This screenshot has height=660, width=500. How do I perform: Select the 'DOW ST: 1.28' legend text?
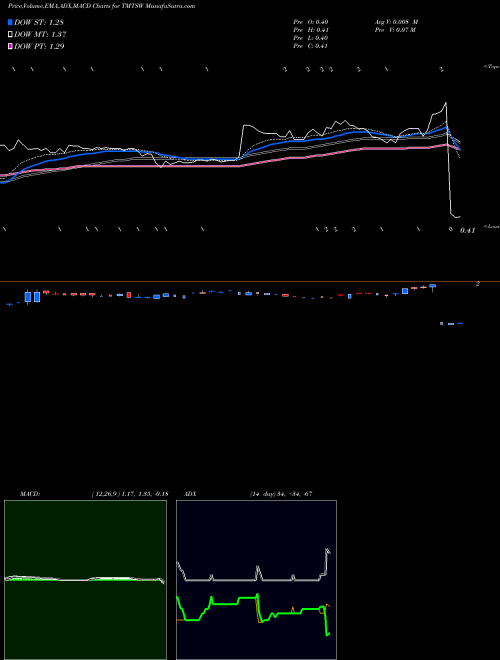(39, 22)
